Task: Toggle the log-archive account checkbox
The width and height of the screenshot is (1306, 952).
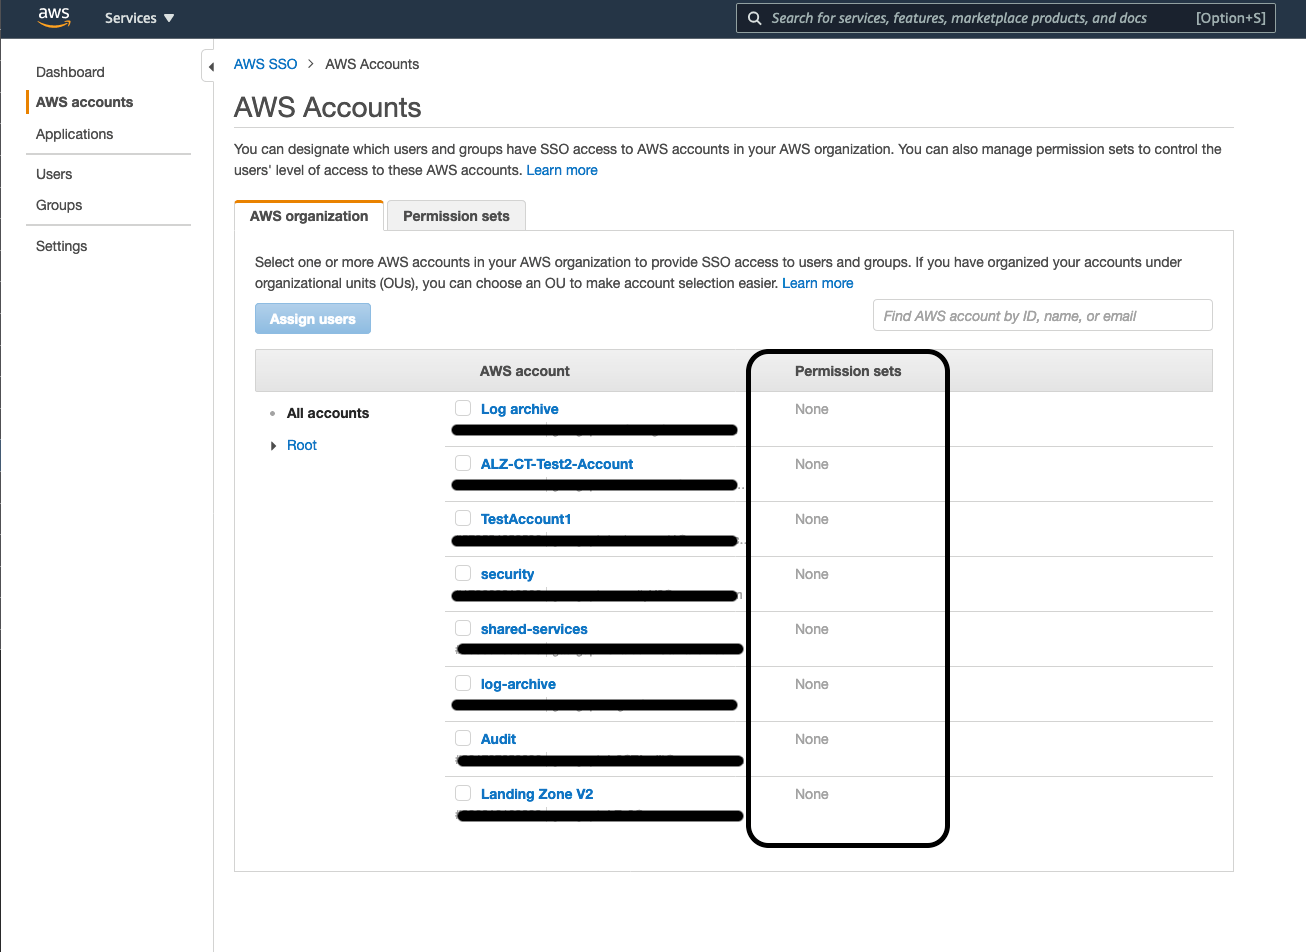Action: pos(463,683)
